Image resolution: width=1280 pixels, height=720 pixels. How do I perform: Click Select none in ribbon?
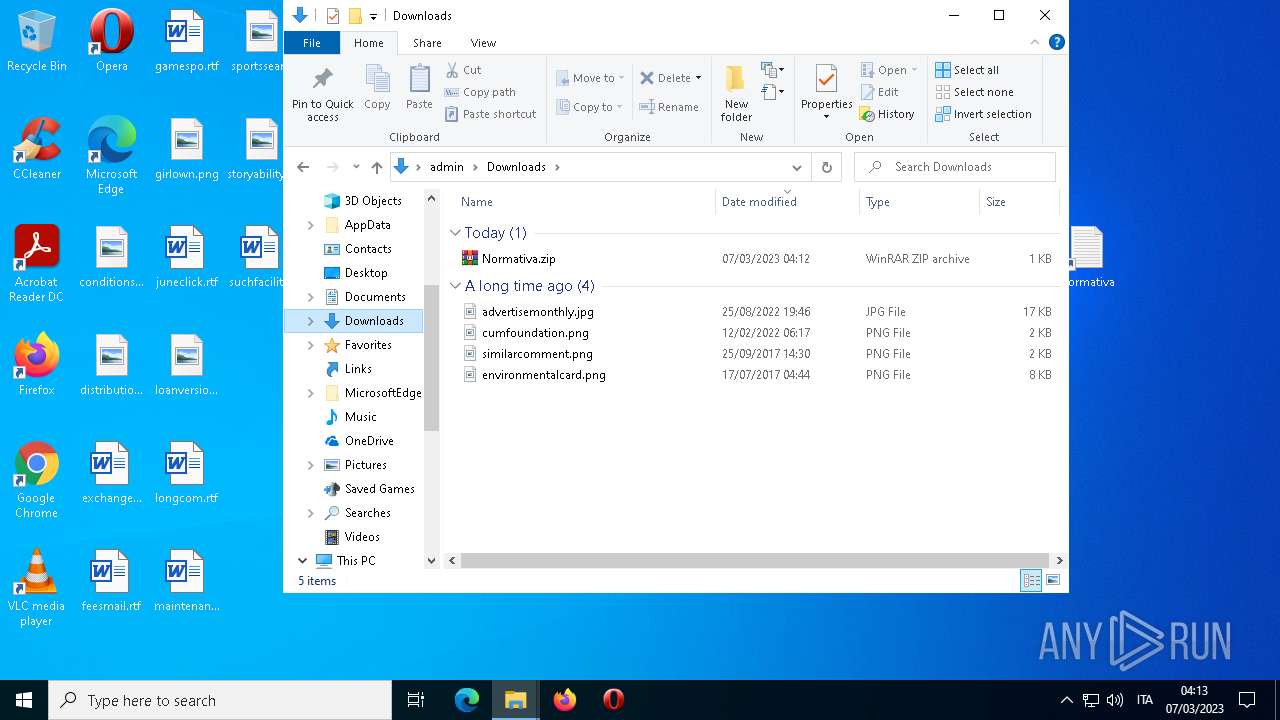[x=975, y=92]
